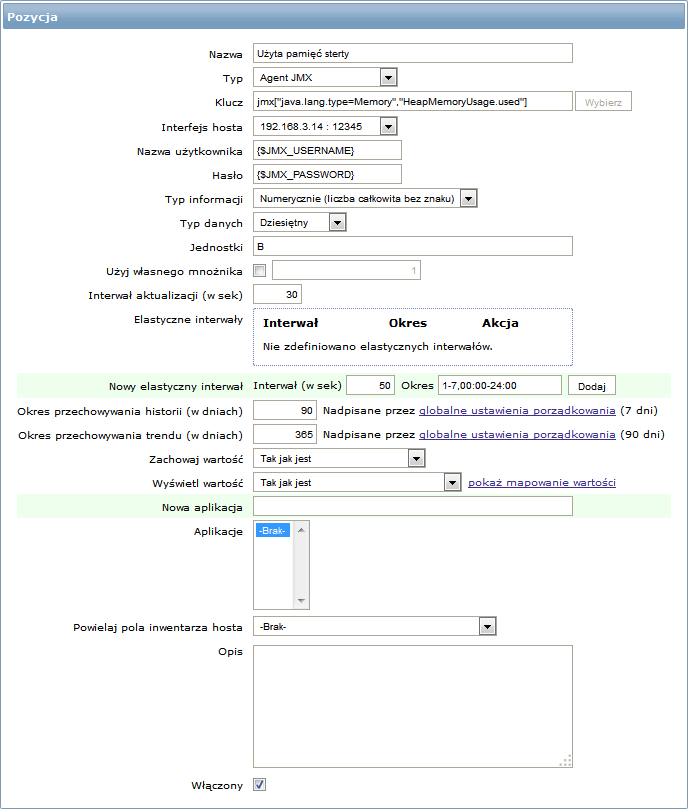Open the Wyświetl wartość dropdown
Screen dimensions: 688x809
click(357, 482)
